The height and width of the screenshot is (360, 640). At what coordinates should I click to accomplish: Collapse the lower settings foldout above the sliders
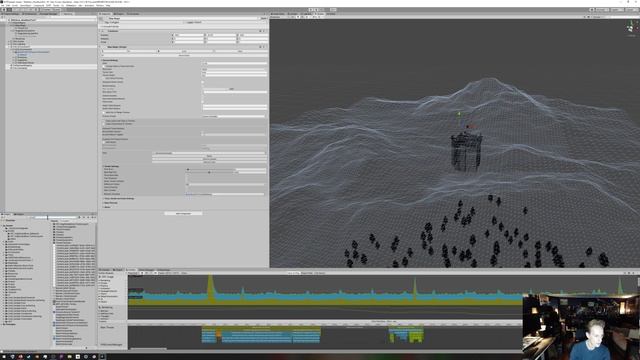tap(103, 167)
